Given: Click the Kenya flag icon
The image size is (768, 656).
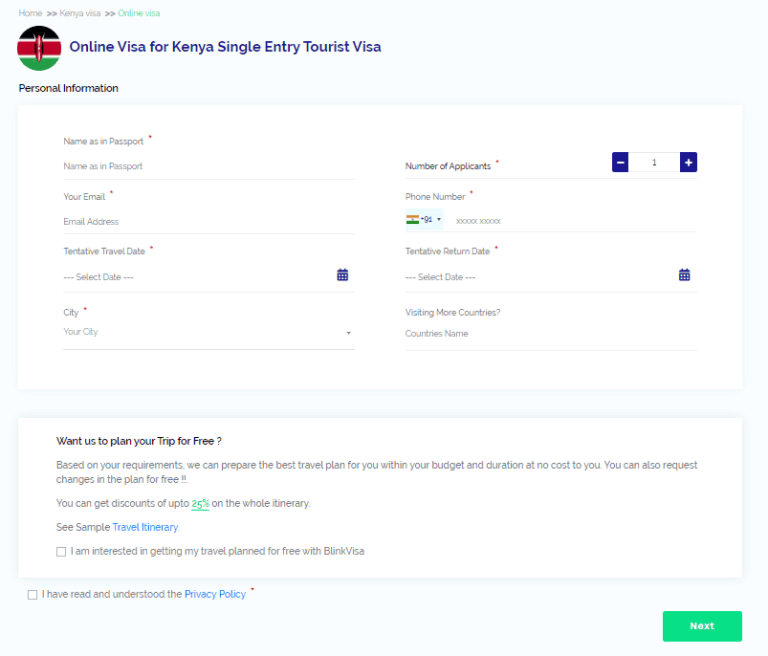Looking at the screenshot, I should [40, 48].
